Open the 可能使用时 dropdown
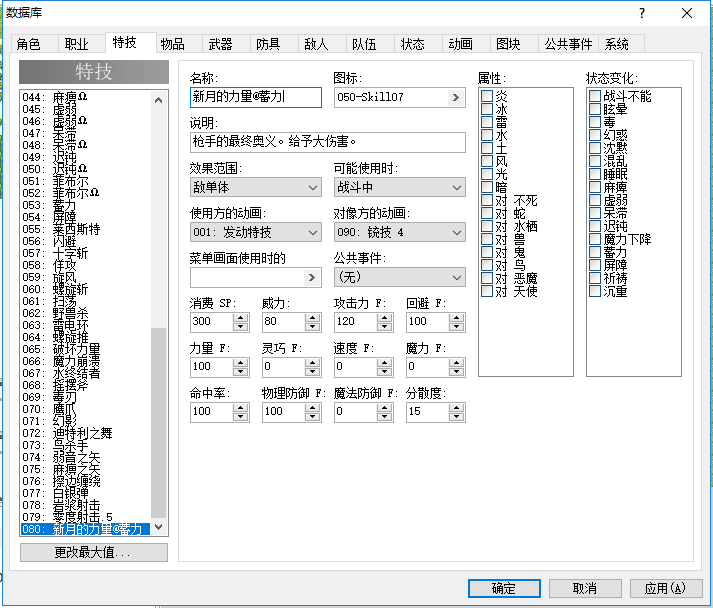 (x=400, y=187)
